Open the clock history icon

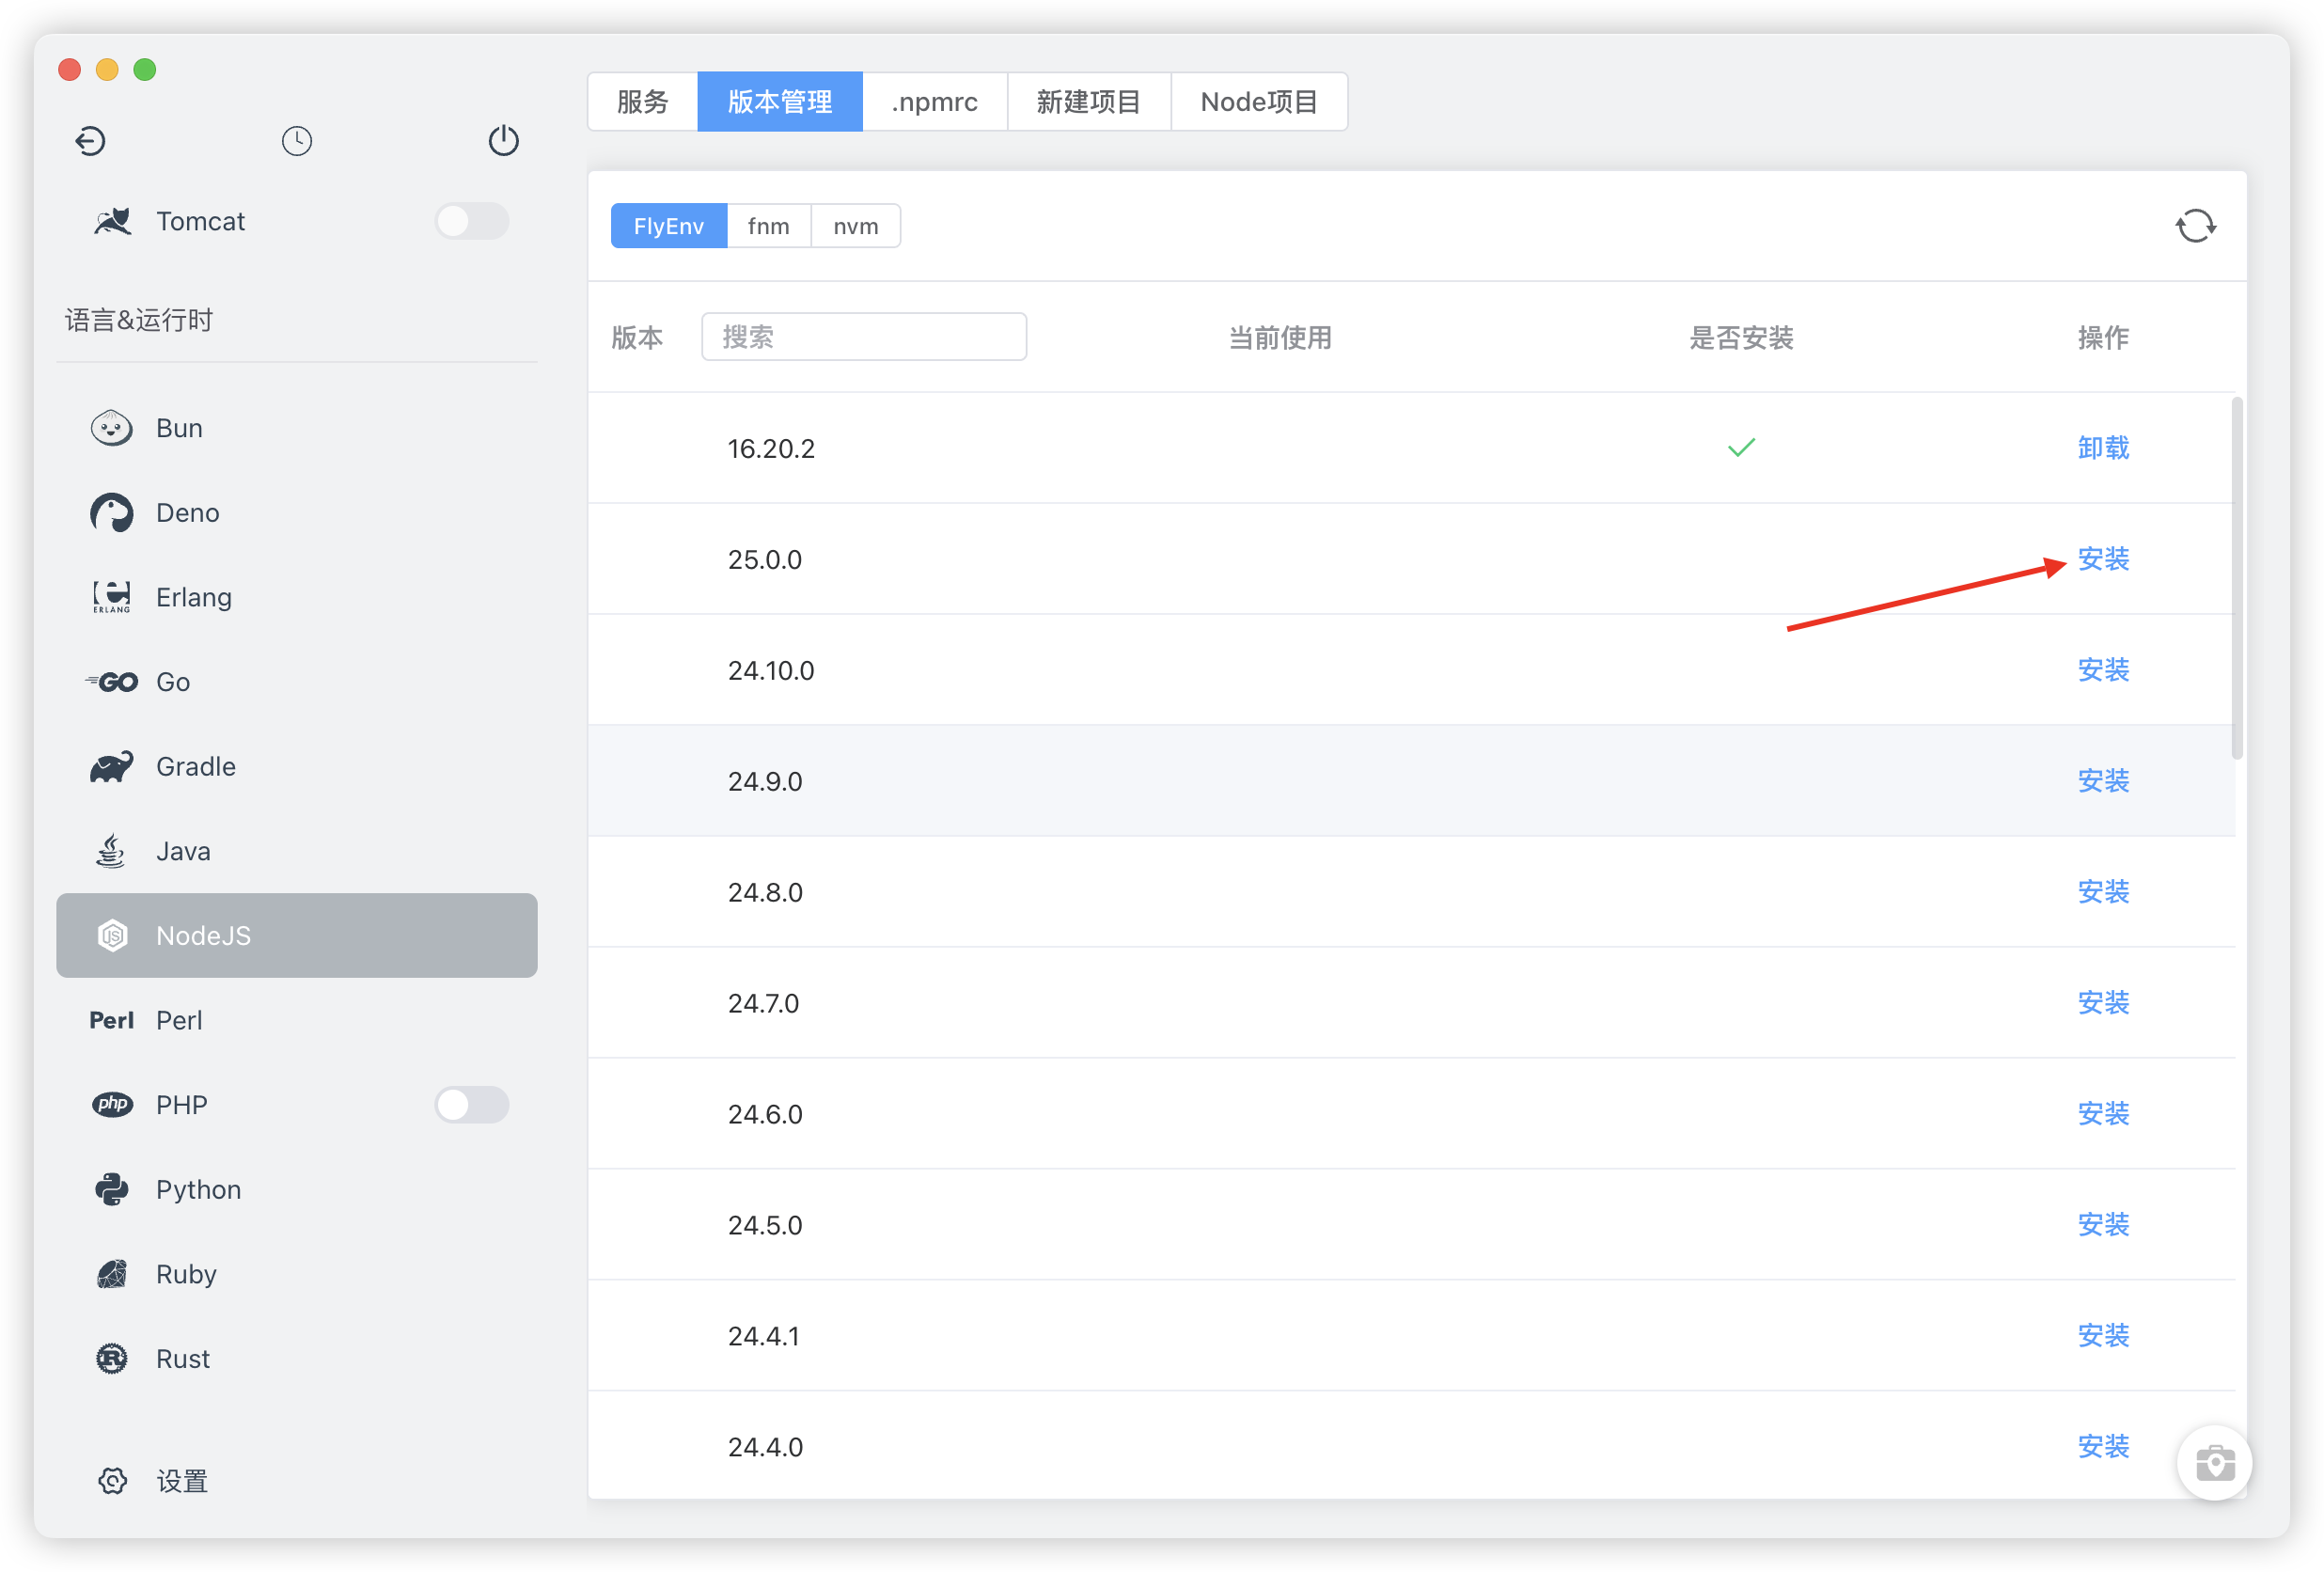[x=297, y=141]
